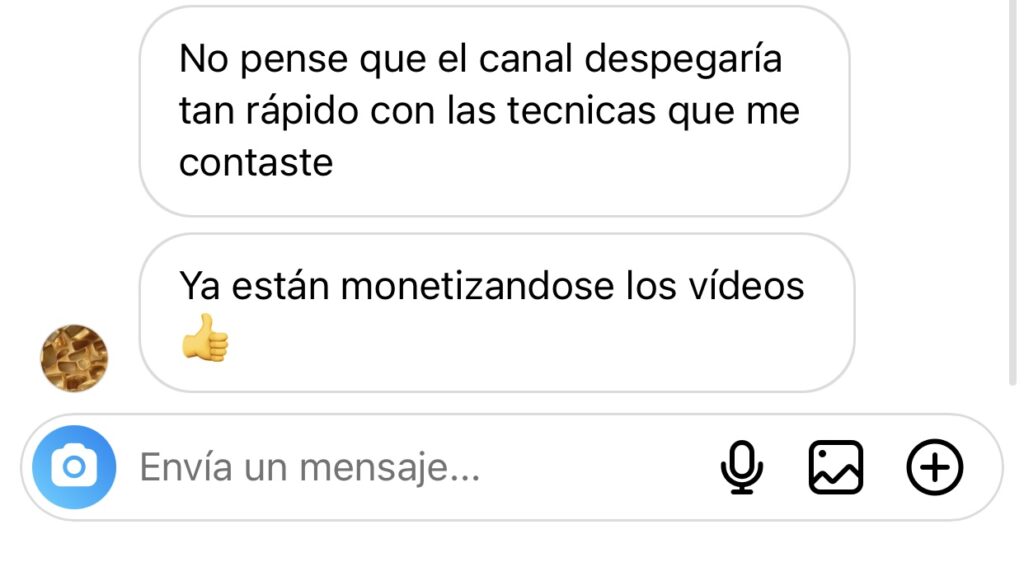Image resolution: width=1024 pixels, height=562 pixels.
Task: Click the word "monetizandose" in the second message
Action: pos(477,286)
